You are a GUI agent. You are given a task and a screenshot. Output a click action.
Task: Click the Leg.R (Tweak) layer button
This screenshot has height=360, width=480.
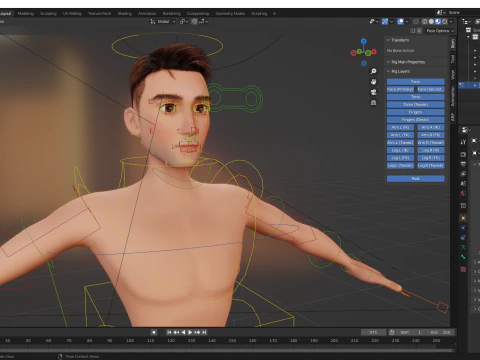pos(431,166)
